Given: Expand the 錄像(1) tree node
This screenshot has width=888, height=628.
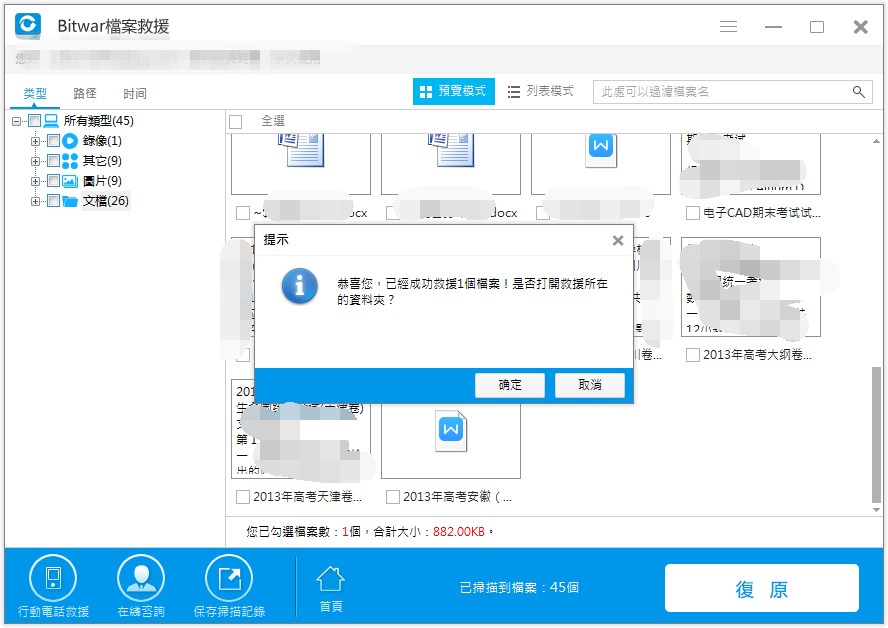Looking at the screenshot, I should tap(35, 141).
